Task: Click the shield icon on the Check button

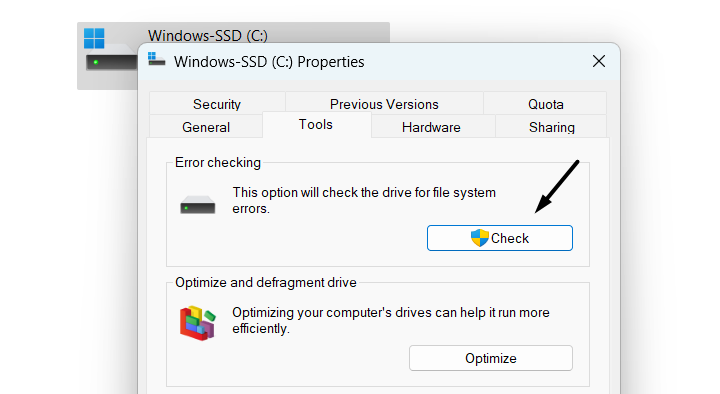Action: [x=479, y=238]
